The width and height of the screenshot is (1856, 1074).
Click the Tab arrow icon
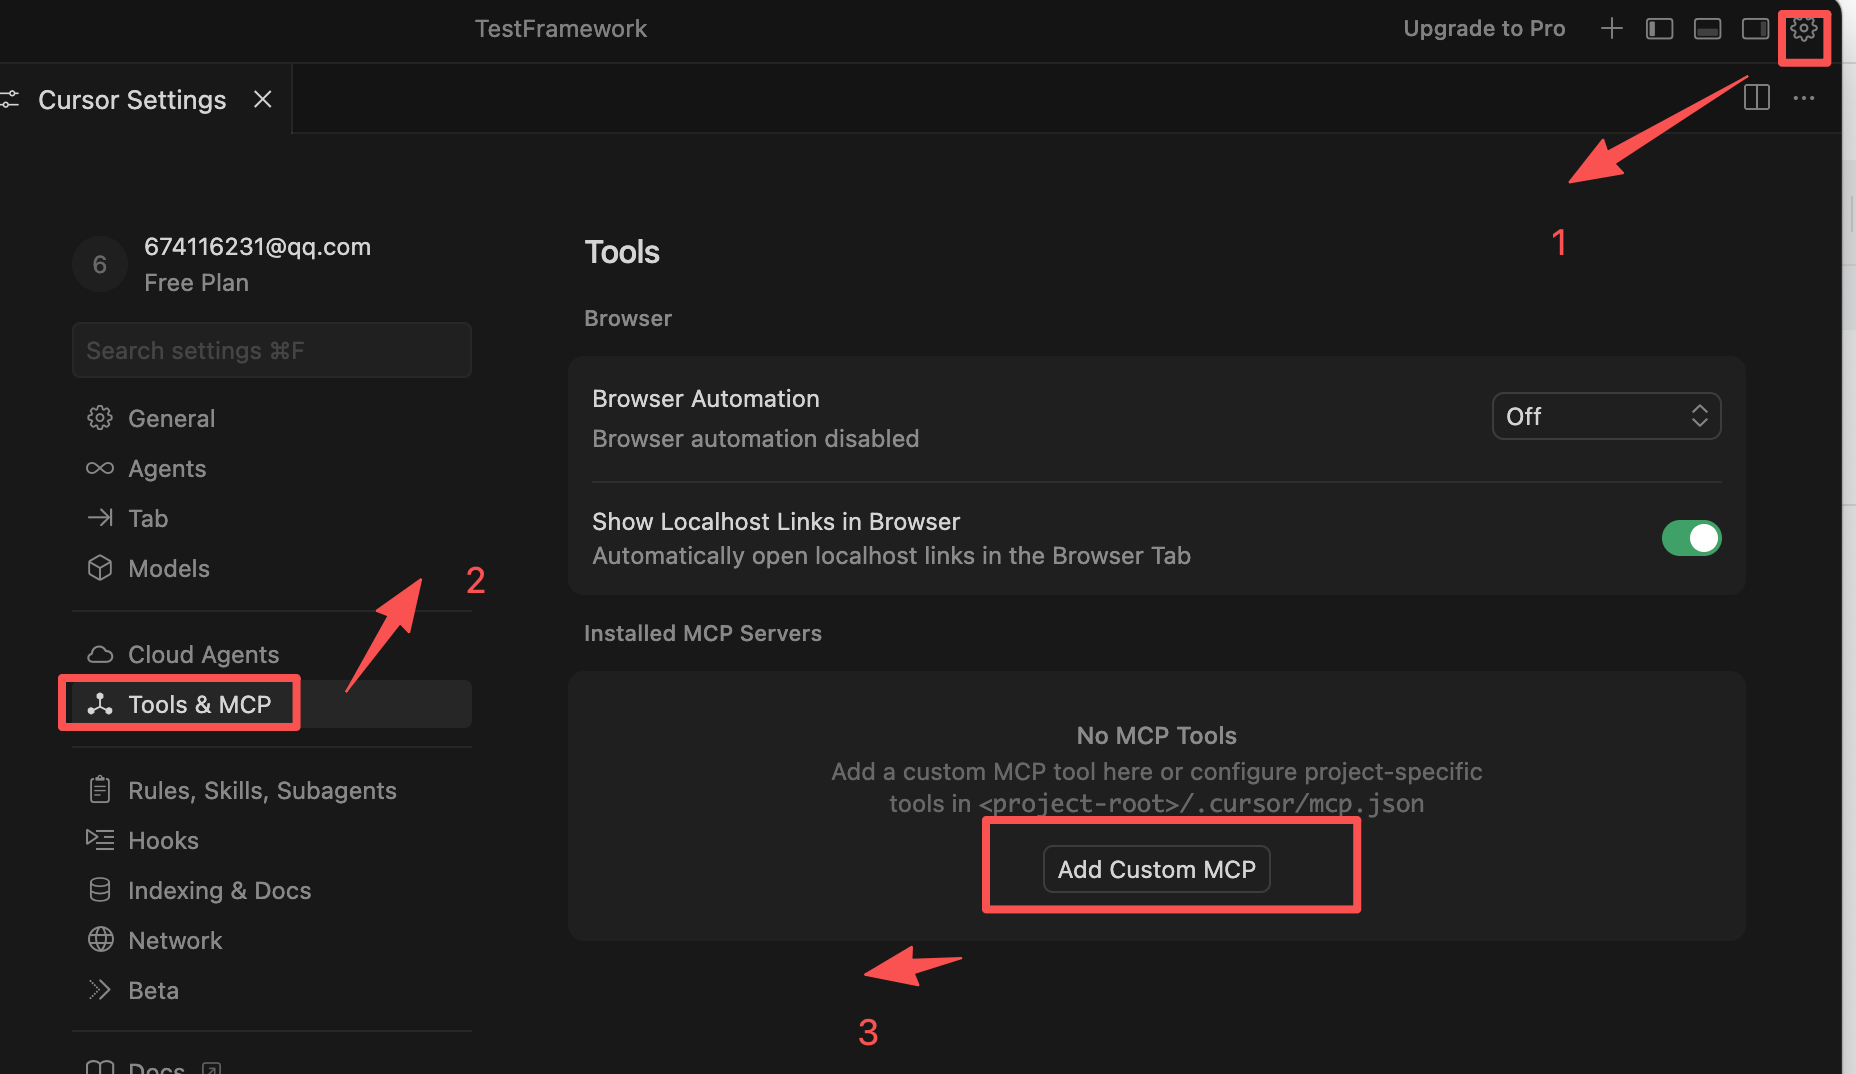(x=100, y=518)
